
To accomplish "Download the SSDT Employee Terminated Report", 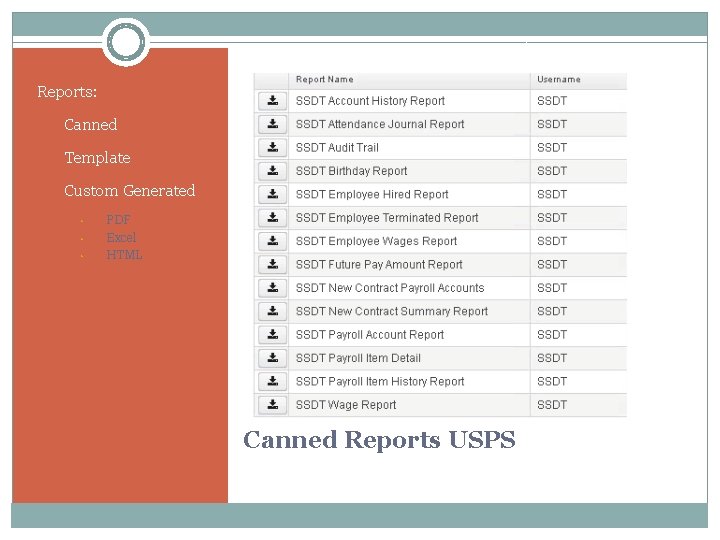I will (272, 218).
